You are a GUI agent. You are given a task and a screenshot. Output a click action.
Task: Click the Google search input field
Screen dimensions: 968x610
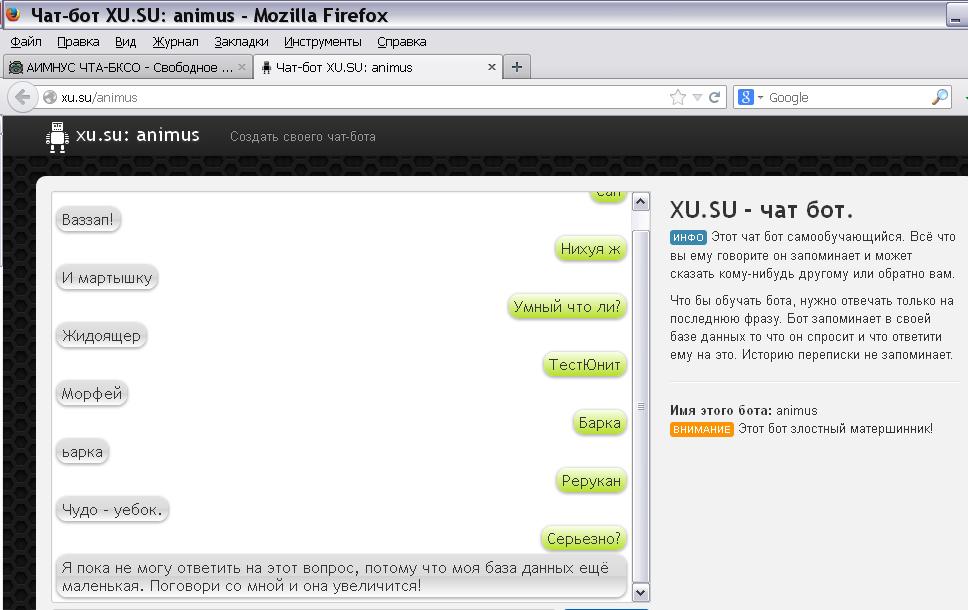pos(848,98)
